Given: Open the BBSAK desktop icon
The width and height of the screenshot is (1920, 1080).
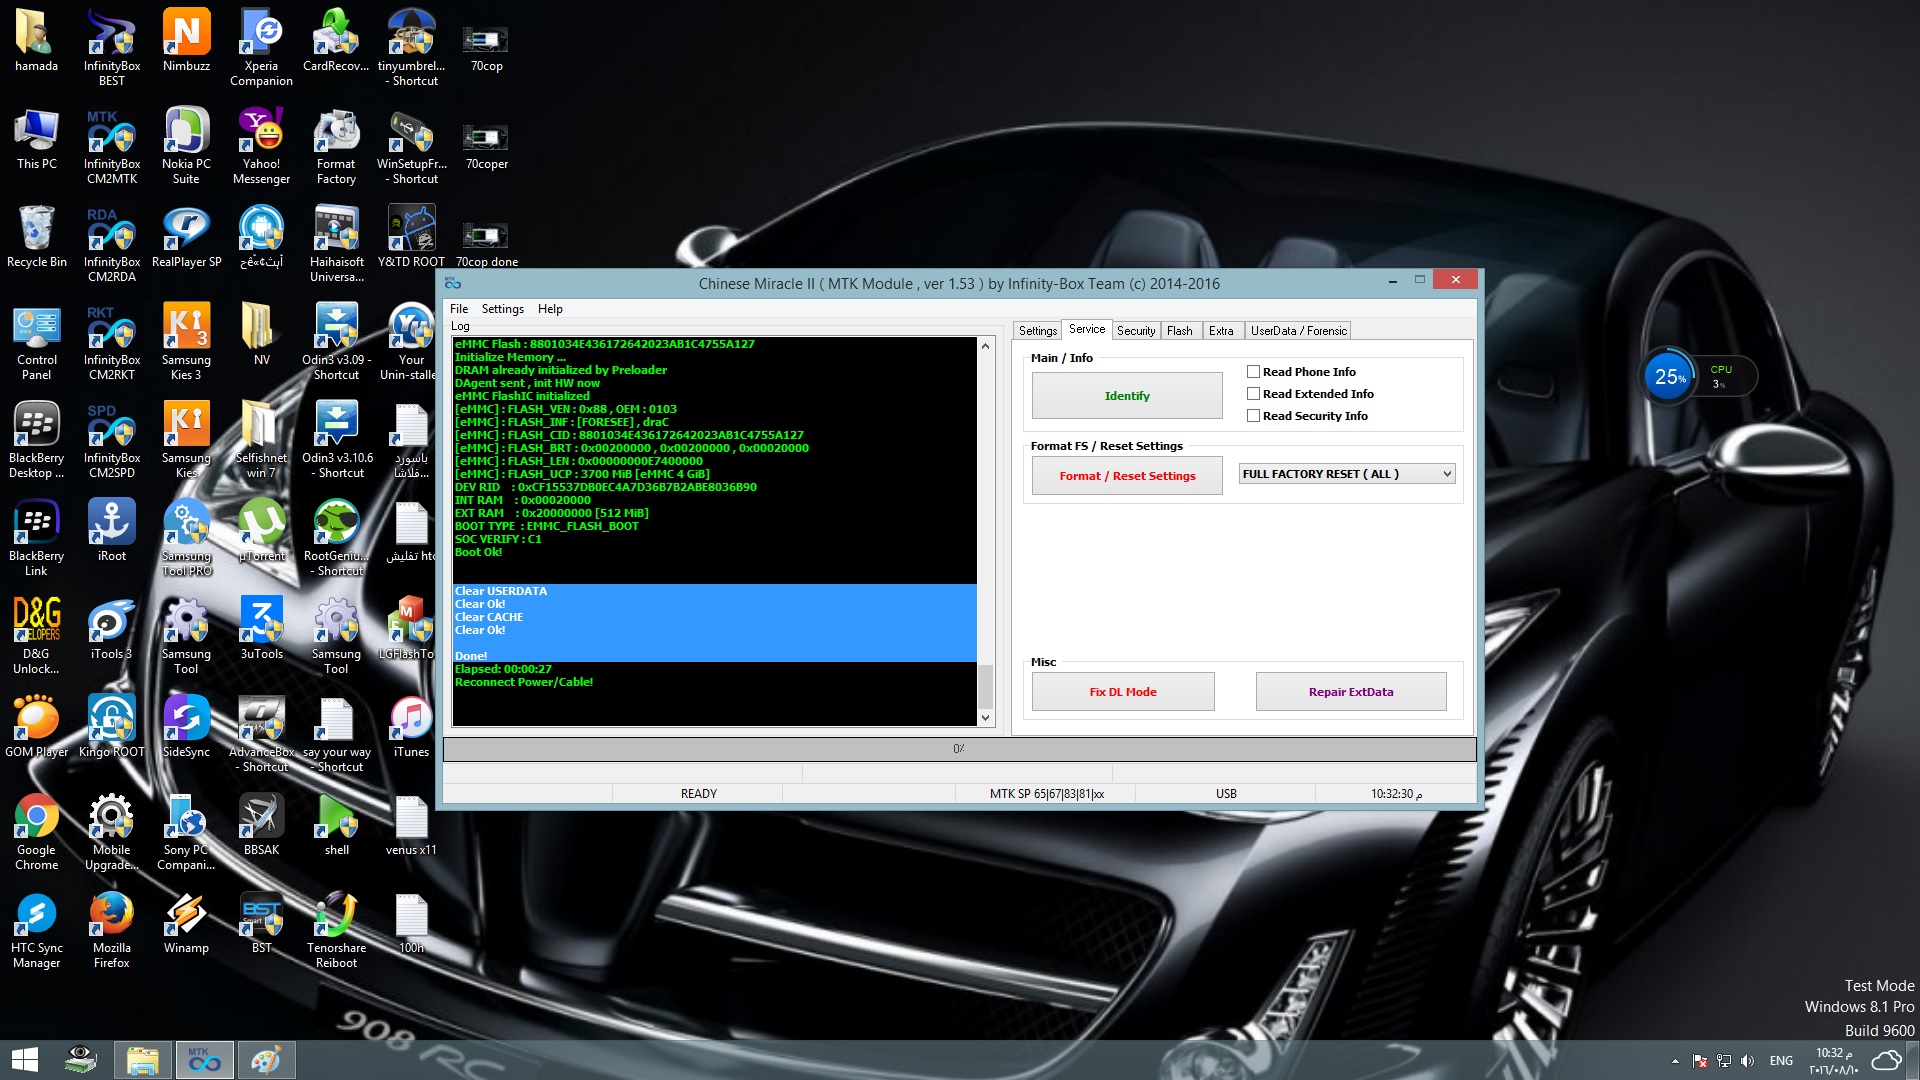Looking at the screenshot, I should 261,824.
